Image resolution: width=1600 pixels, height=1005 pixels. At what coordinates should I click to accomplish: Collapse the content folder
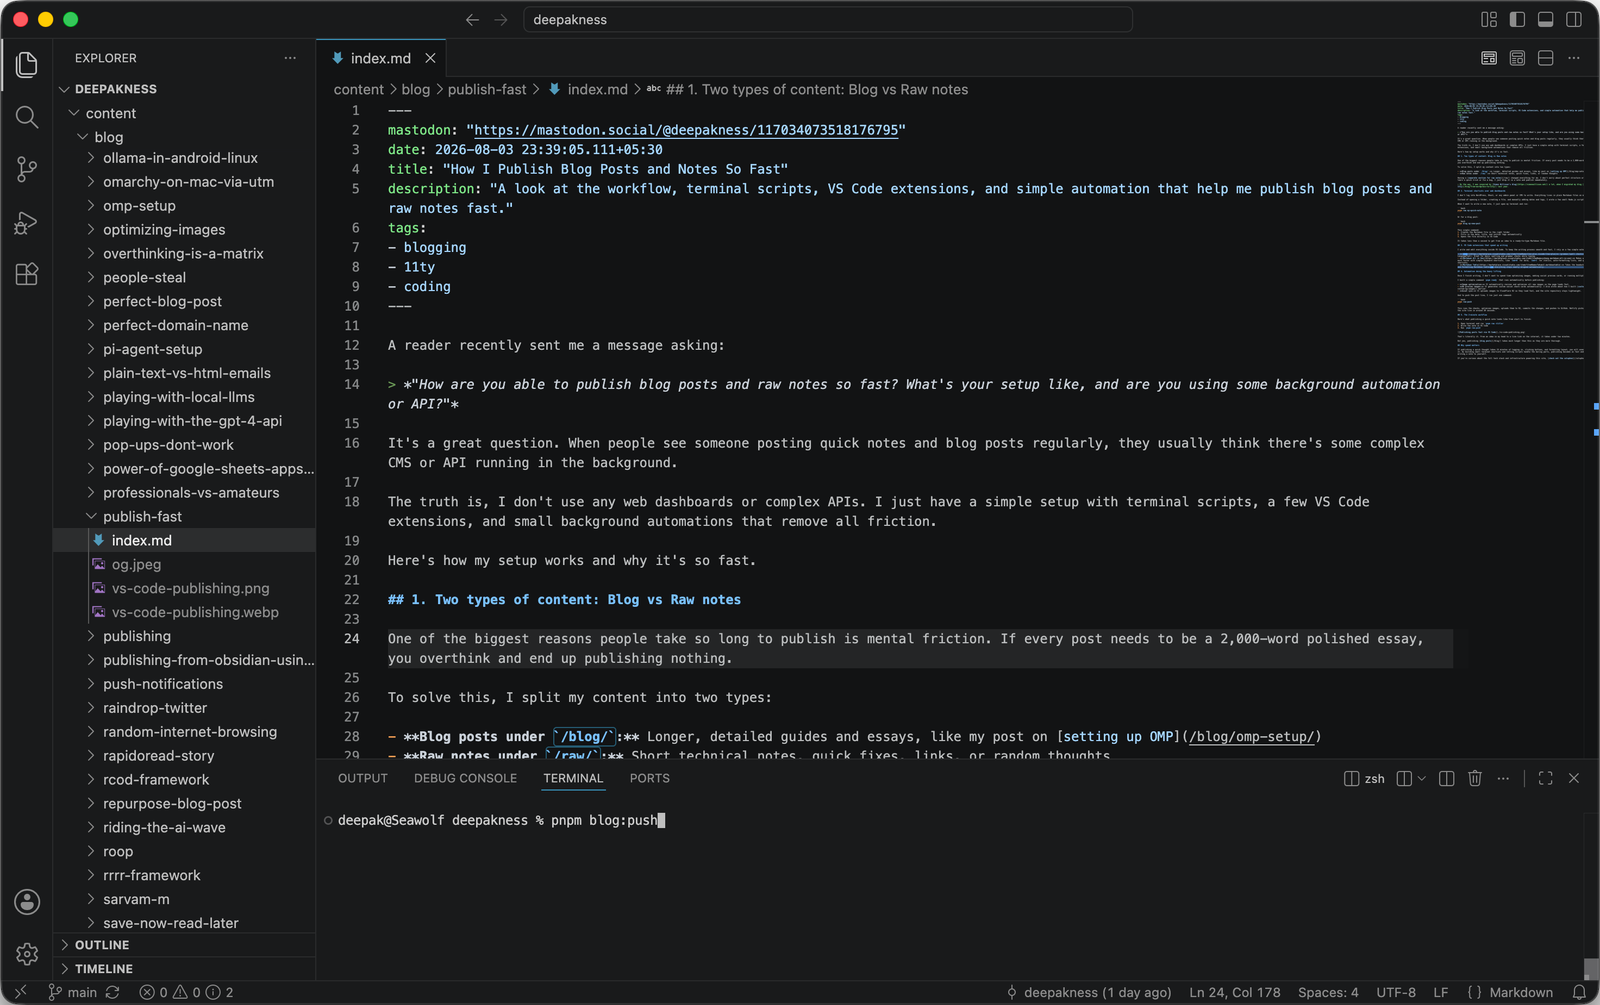(x=185, y=113)
